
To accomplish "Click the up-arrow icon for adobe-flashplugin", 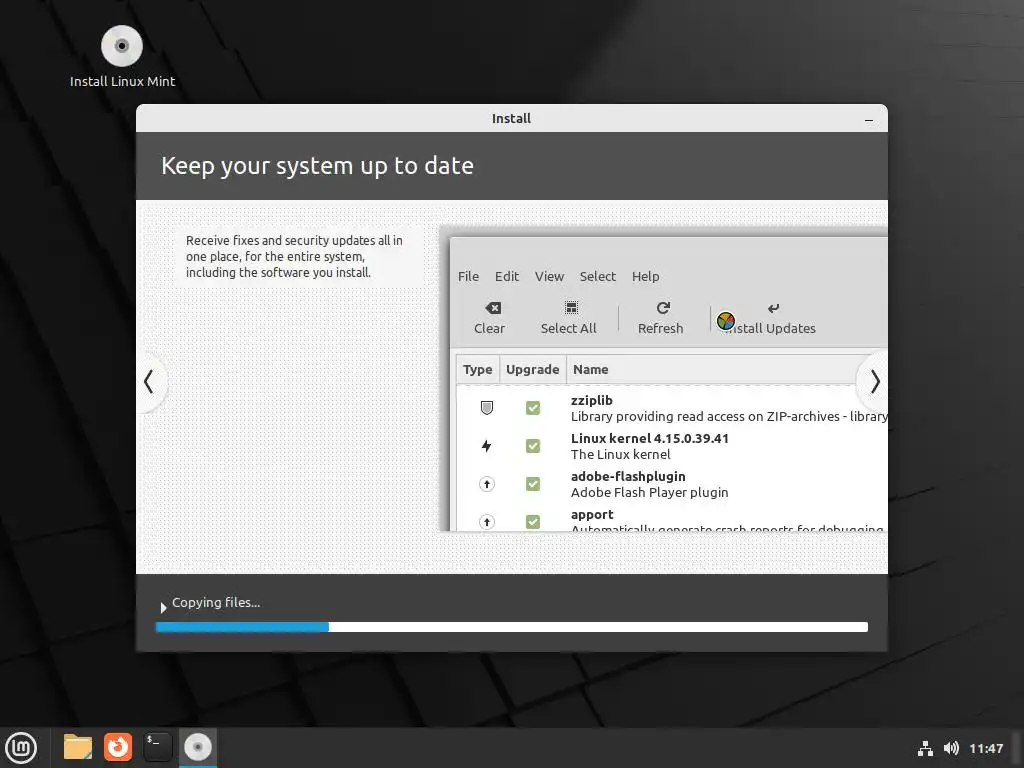I will click(487, 484).
